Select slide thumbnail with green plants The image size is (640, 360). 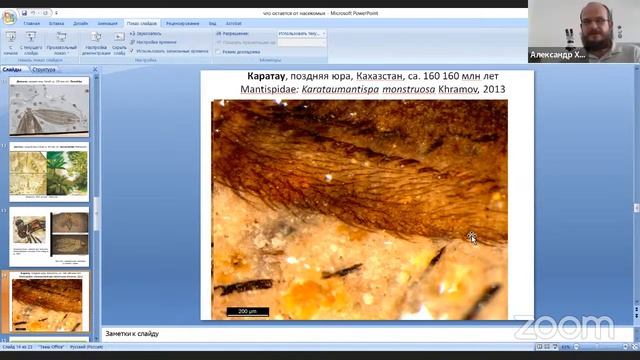pos(49,172)
